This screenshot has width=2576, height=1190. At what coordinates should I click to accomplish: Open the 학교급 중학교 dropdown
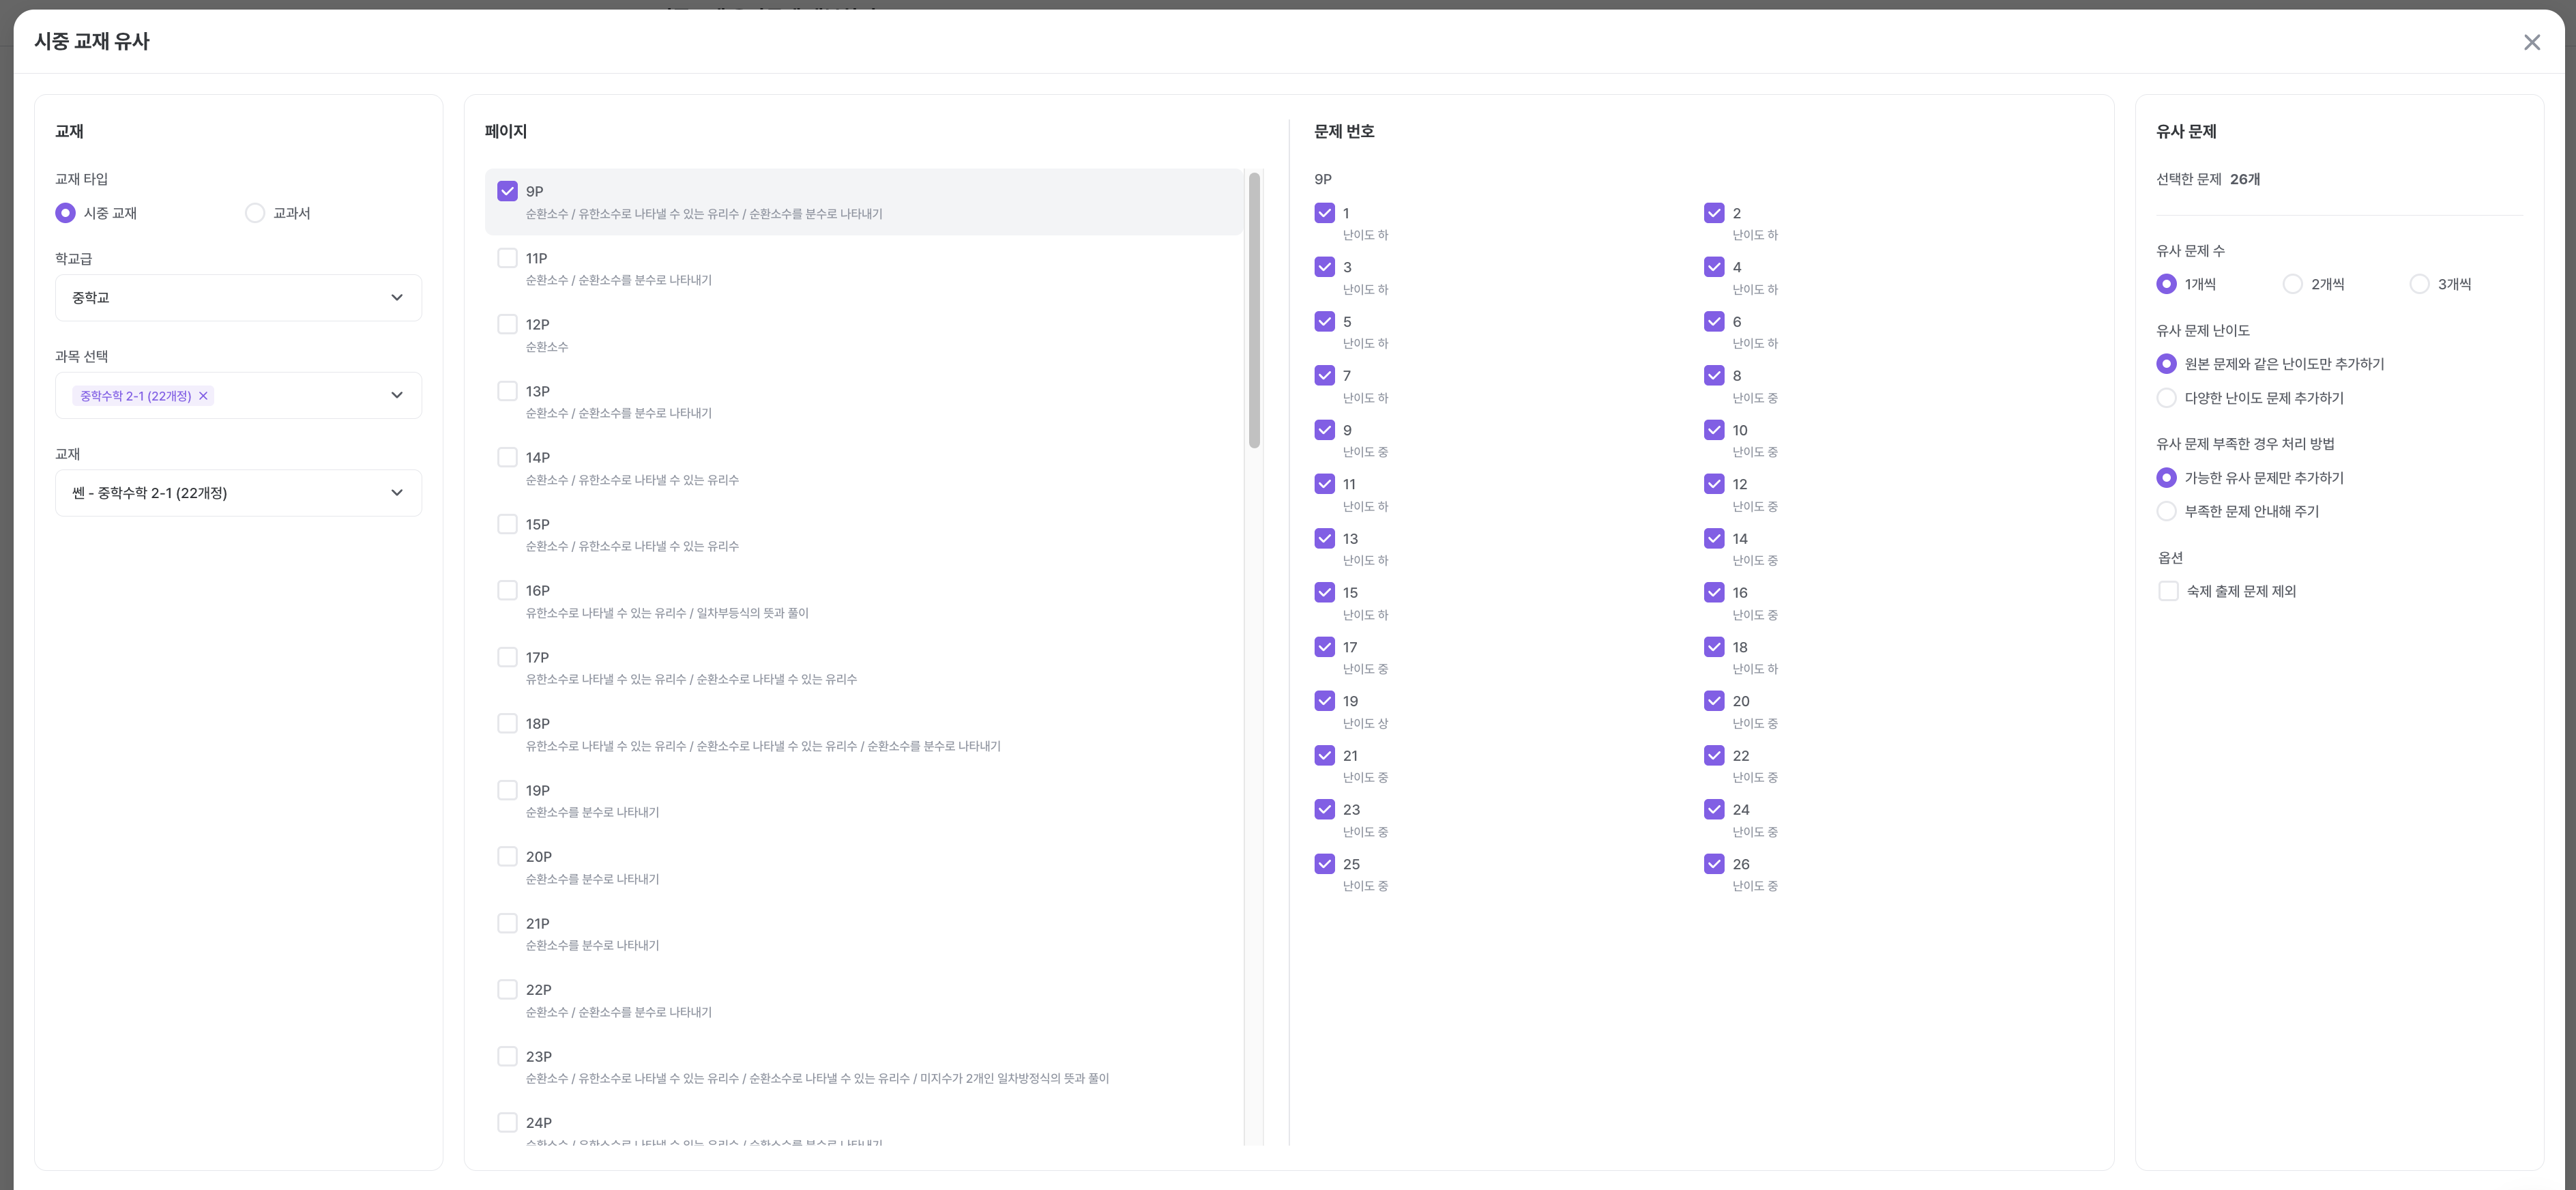click(x=238, y=298)
